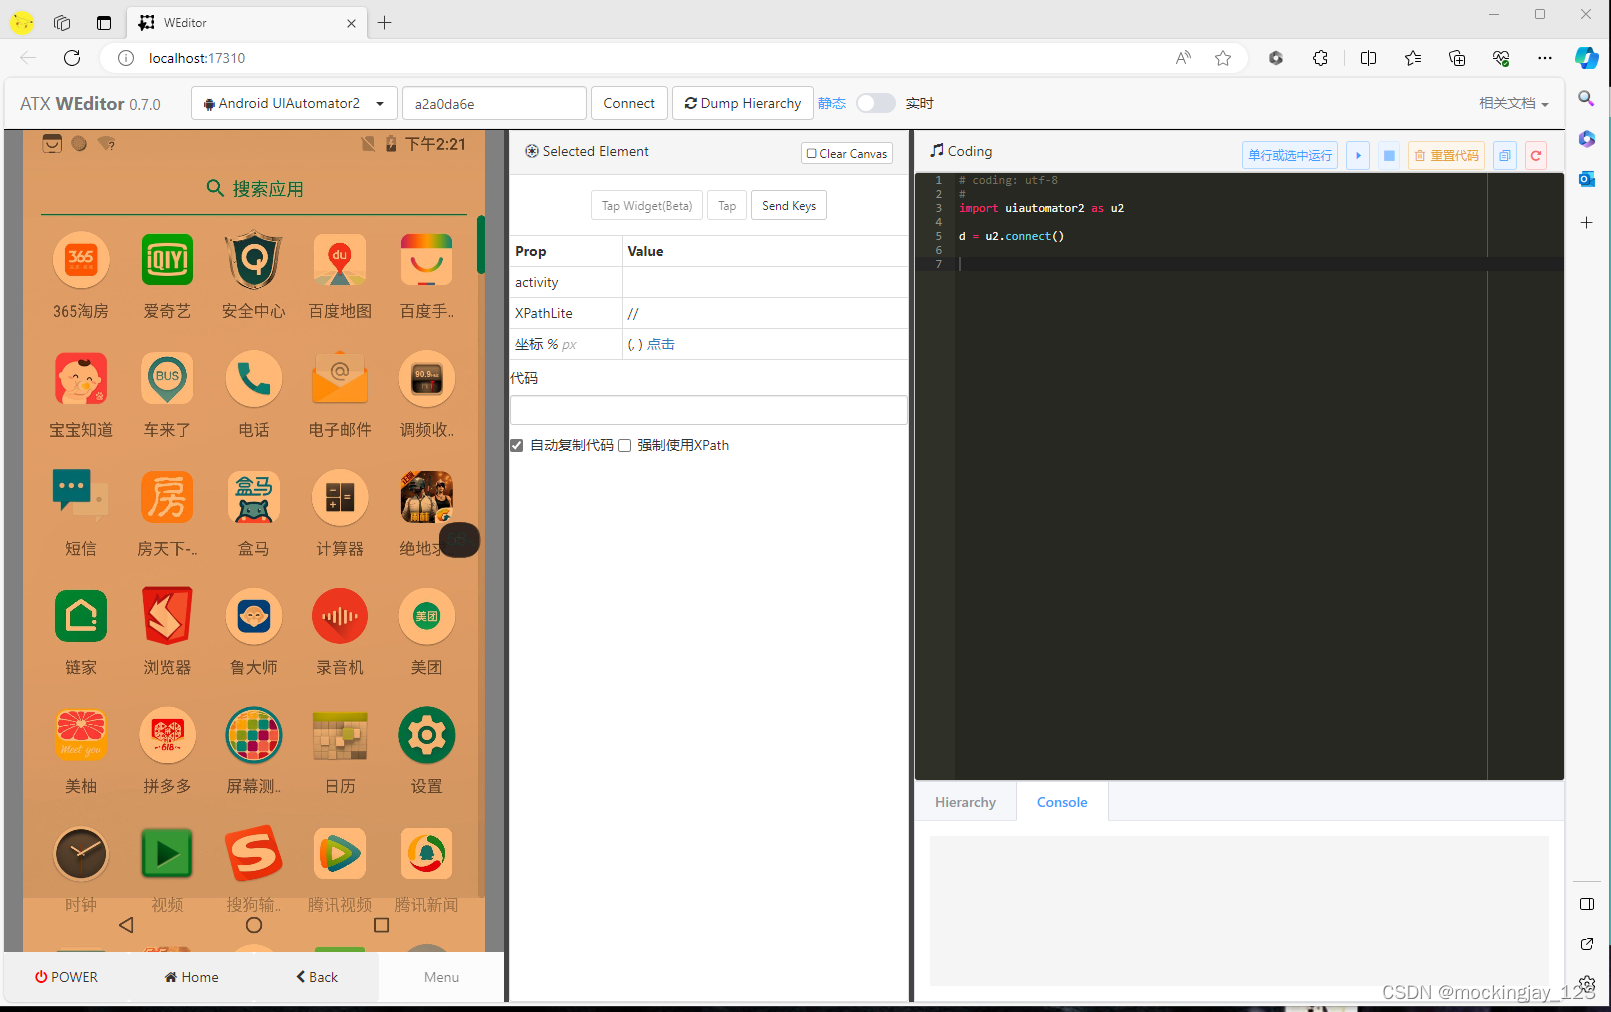Screen dimensions: 1611x1012
Task: Tap the 浏览器 browser icon
Action: pyautogui.click(x=167, y=616)
